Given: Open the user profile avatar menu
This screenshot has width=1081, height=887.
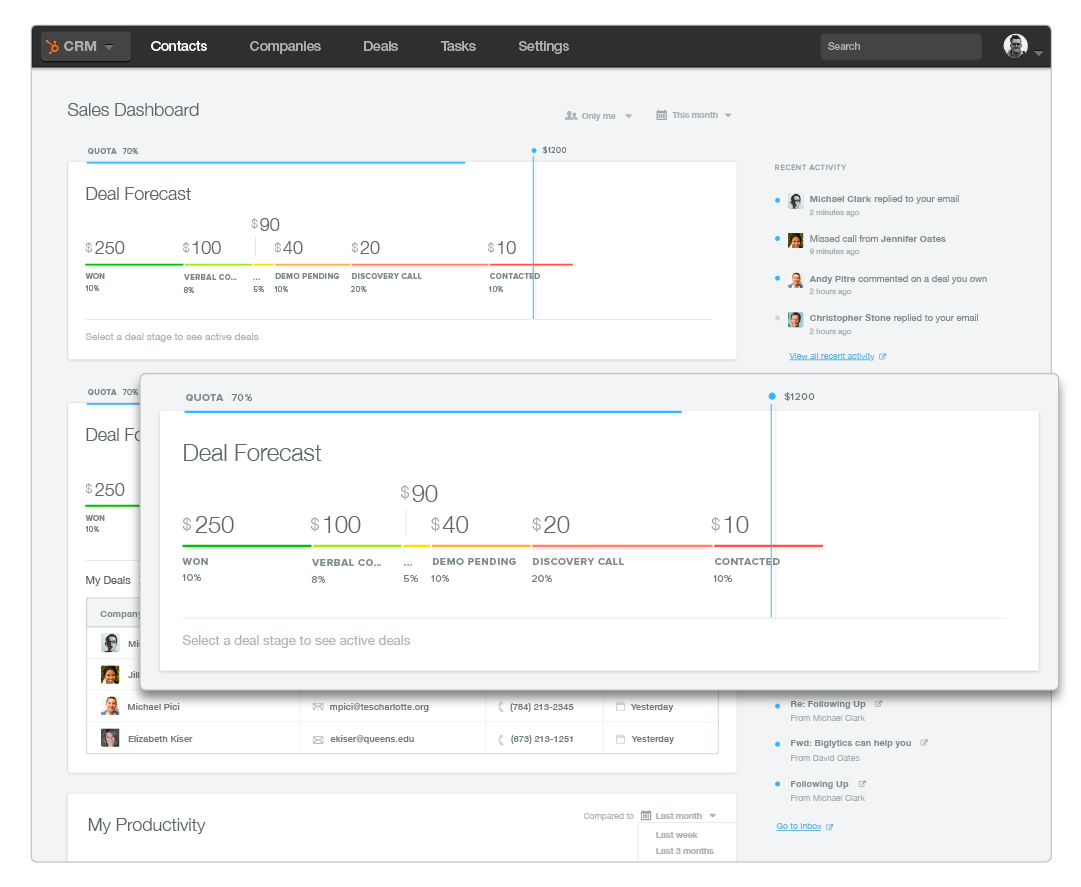Looking at the screenshot, I should point(1015,46).
